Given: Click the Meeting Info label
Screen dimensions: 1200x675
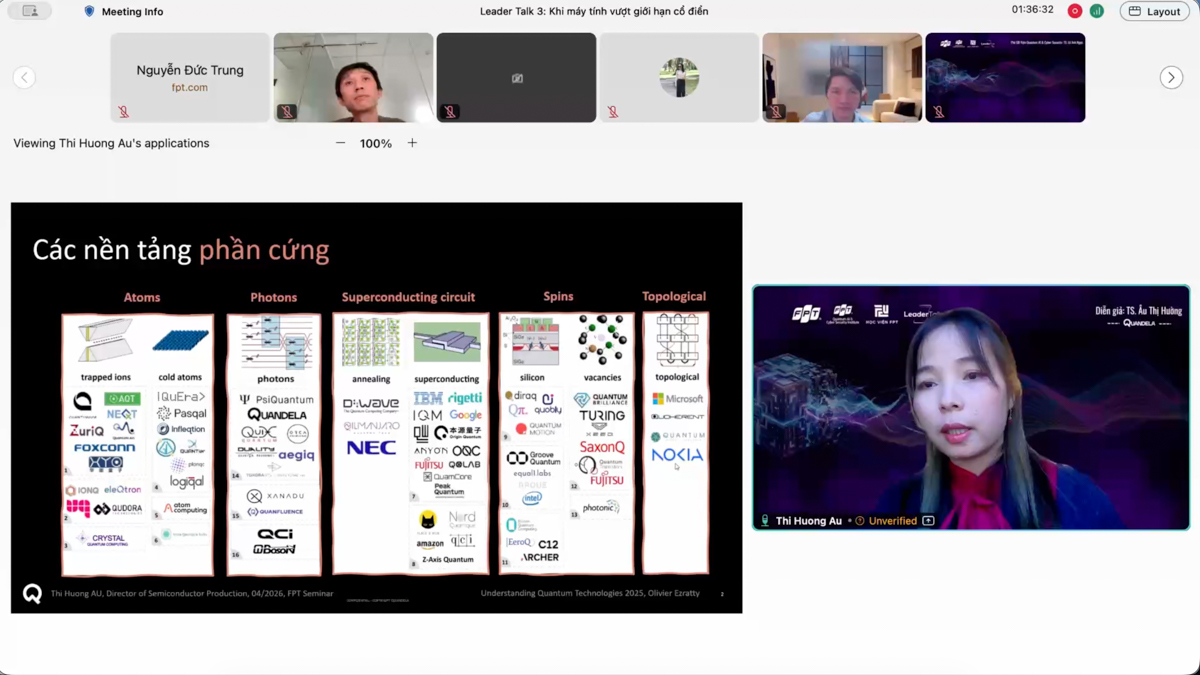Looking at the screenshot, I should coord(132,11).
